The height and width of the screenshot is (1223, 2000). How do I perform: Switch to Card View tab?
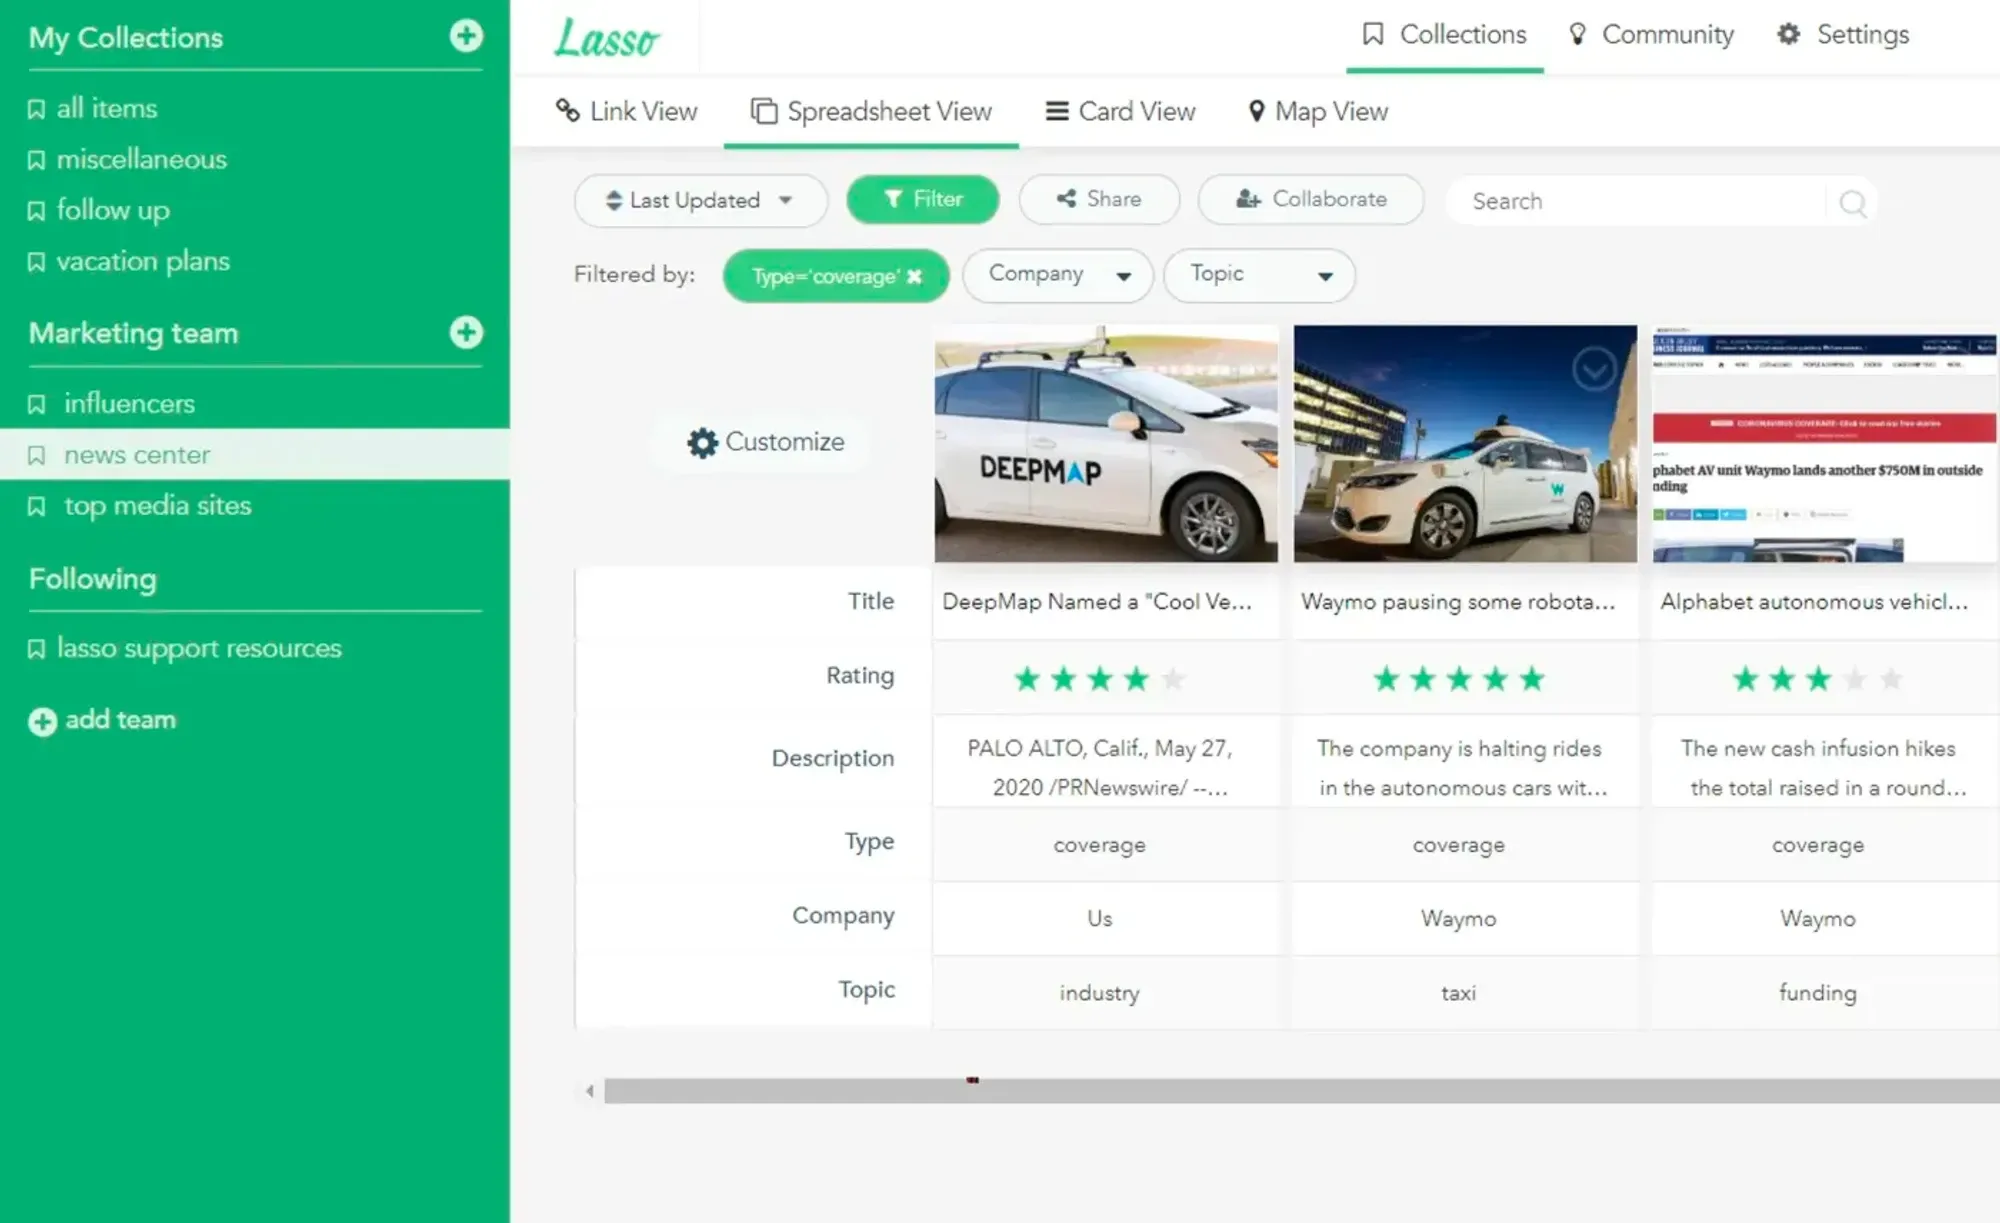tap(1120, 111)
